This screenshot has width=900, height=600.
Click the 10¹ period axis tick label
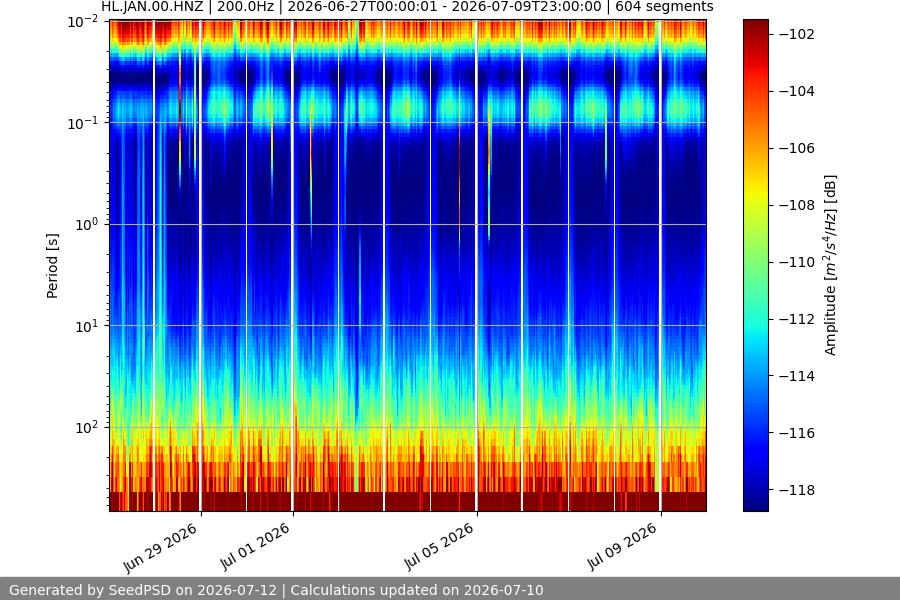click(87, 326)
